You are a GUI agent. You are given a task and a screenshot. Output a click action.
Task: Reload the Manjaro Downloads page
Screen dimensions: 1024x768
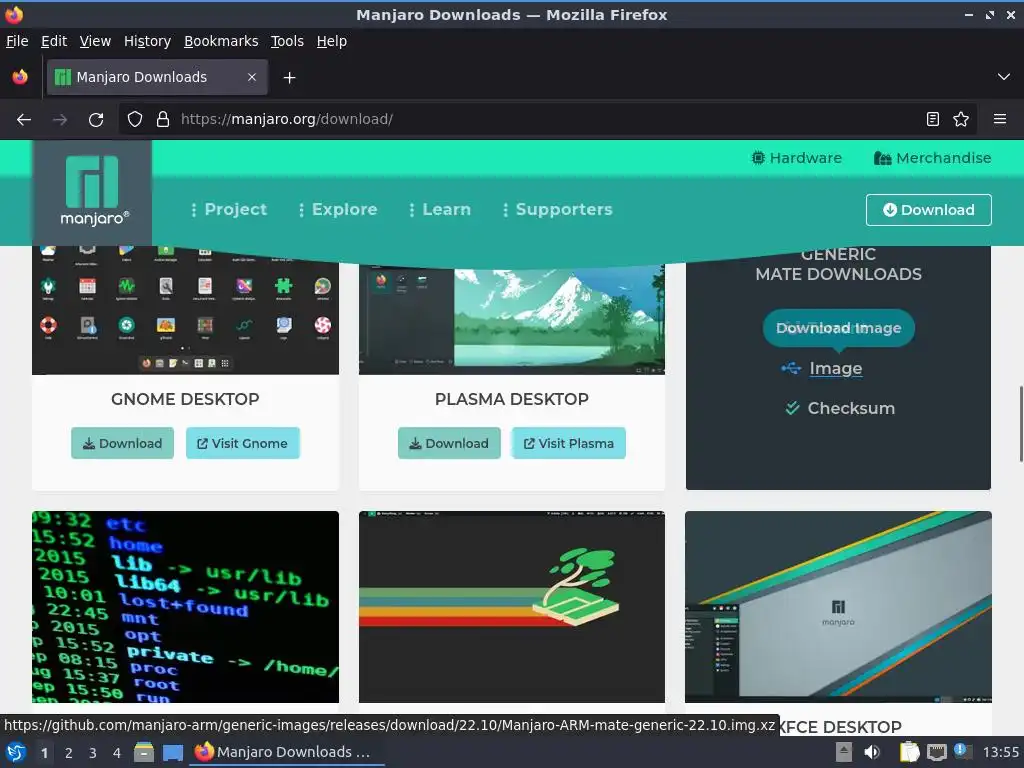point(96,120)
